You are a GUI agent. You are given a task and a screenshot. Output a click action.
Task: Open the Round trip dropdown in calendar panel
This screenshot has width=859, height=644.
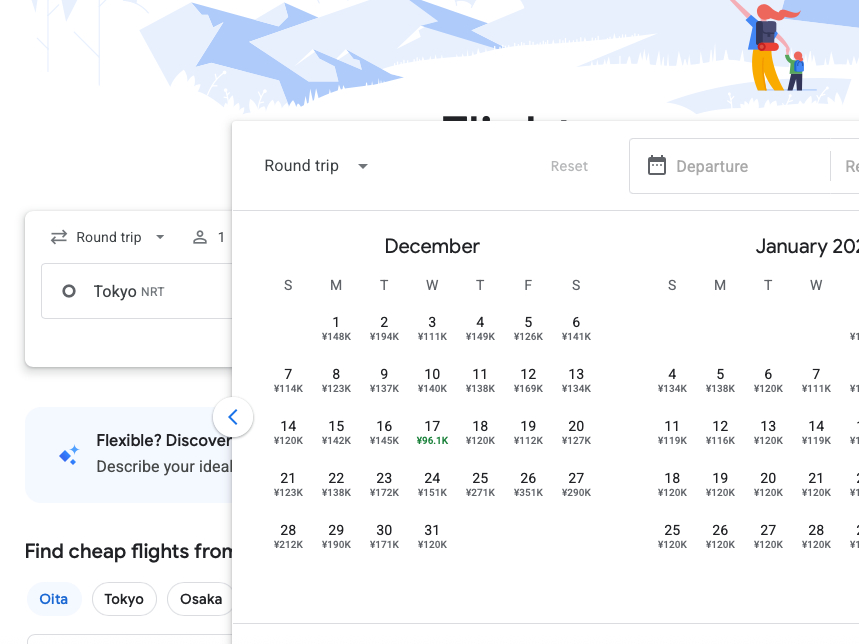(x=316, y=166)
